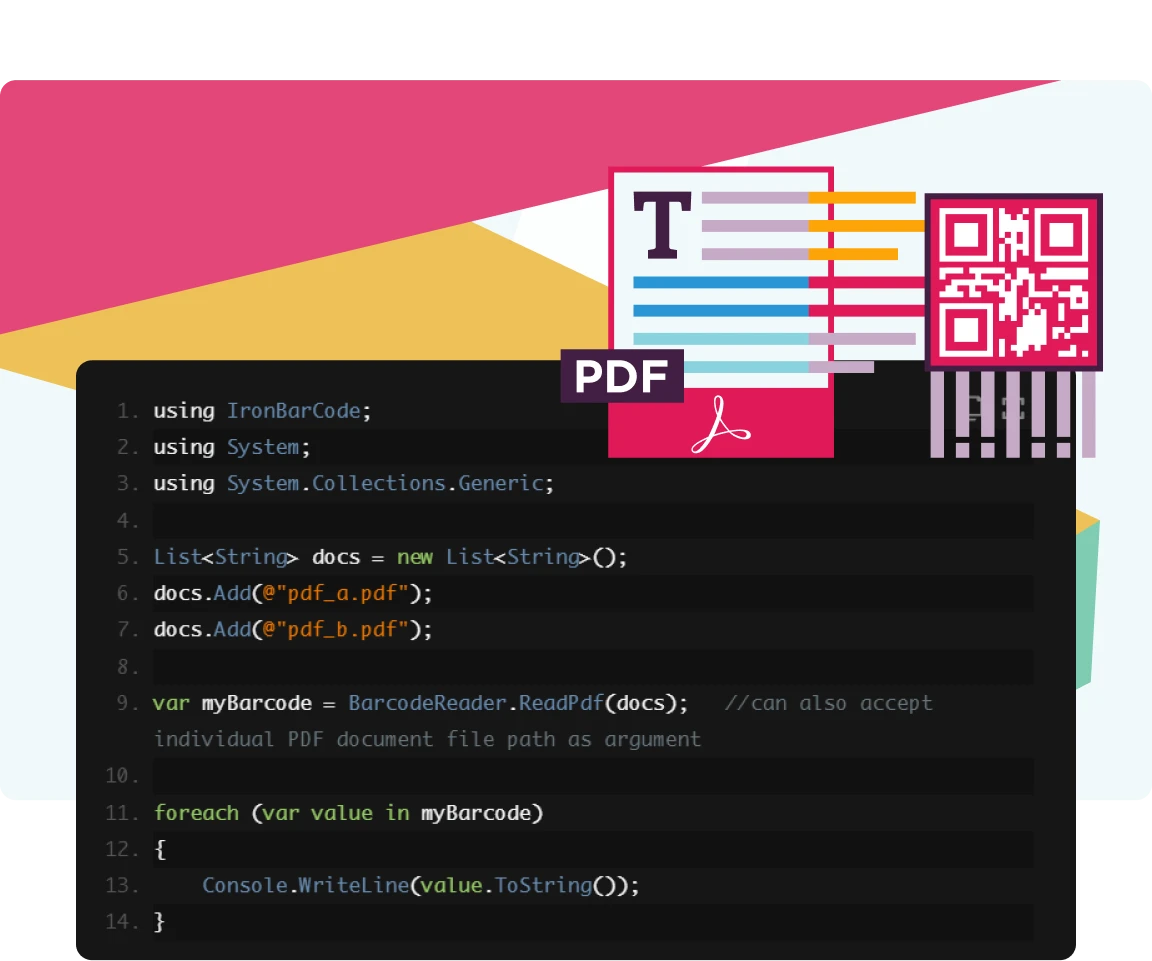Click line number 4 in the gutter

tap(127, 520)
